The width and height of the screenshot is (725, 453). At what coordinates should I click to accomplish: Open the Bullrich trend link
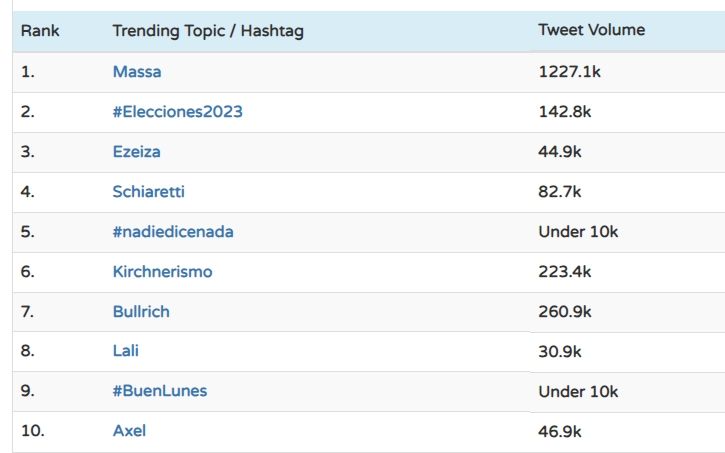click(x=141, y=312)
